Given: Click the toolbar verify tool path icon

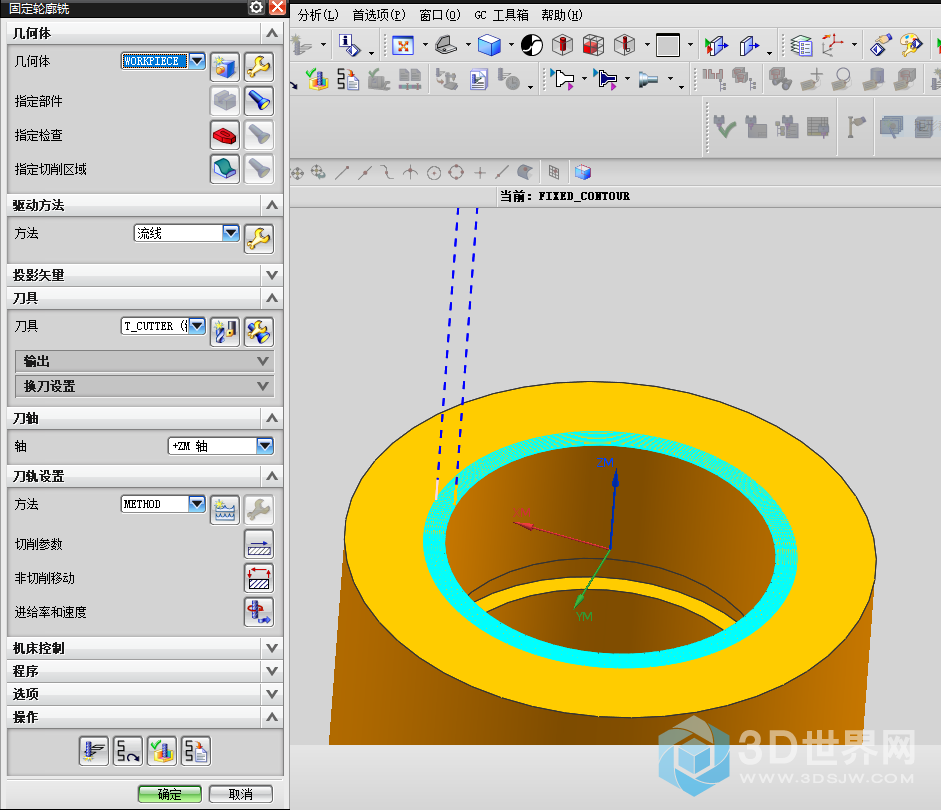Looking at the screenshot, I should [317, 79].
